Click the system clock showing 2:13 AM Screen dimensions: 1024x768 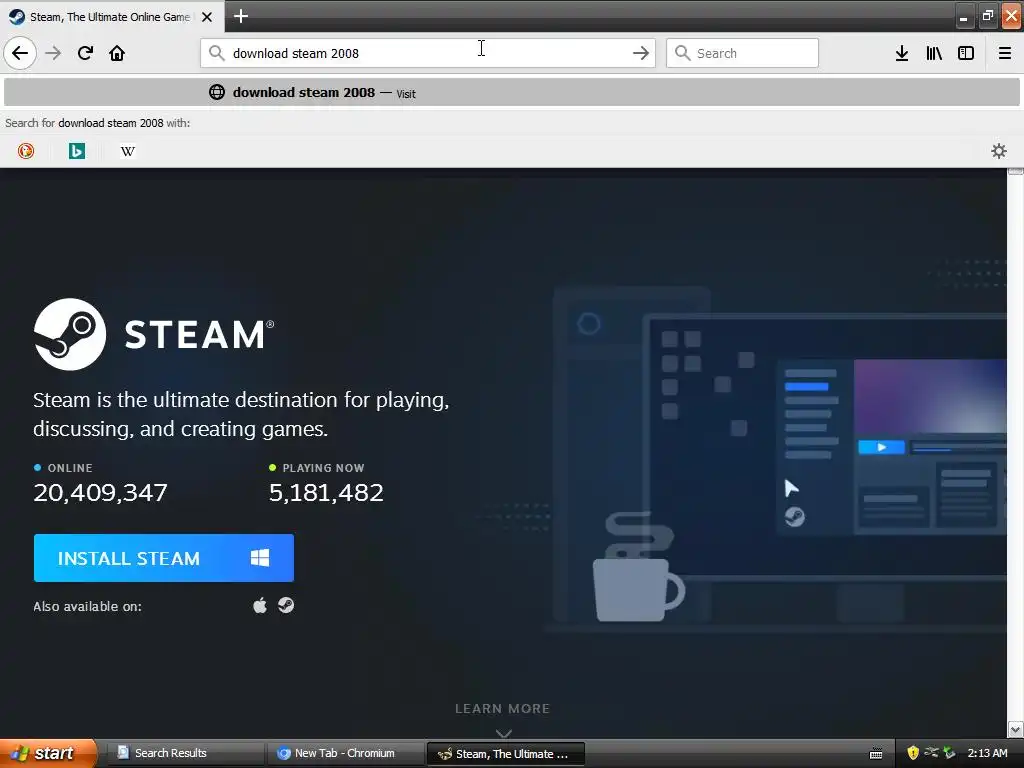pyautogui.click(x=987, y=753)
